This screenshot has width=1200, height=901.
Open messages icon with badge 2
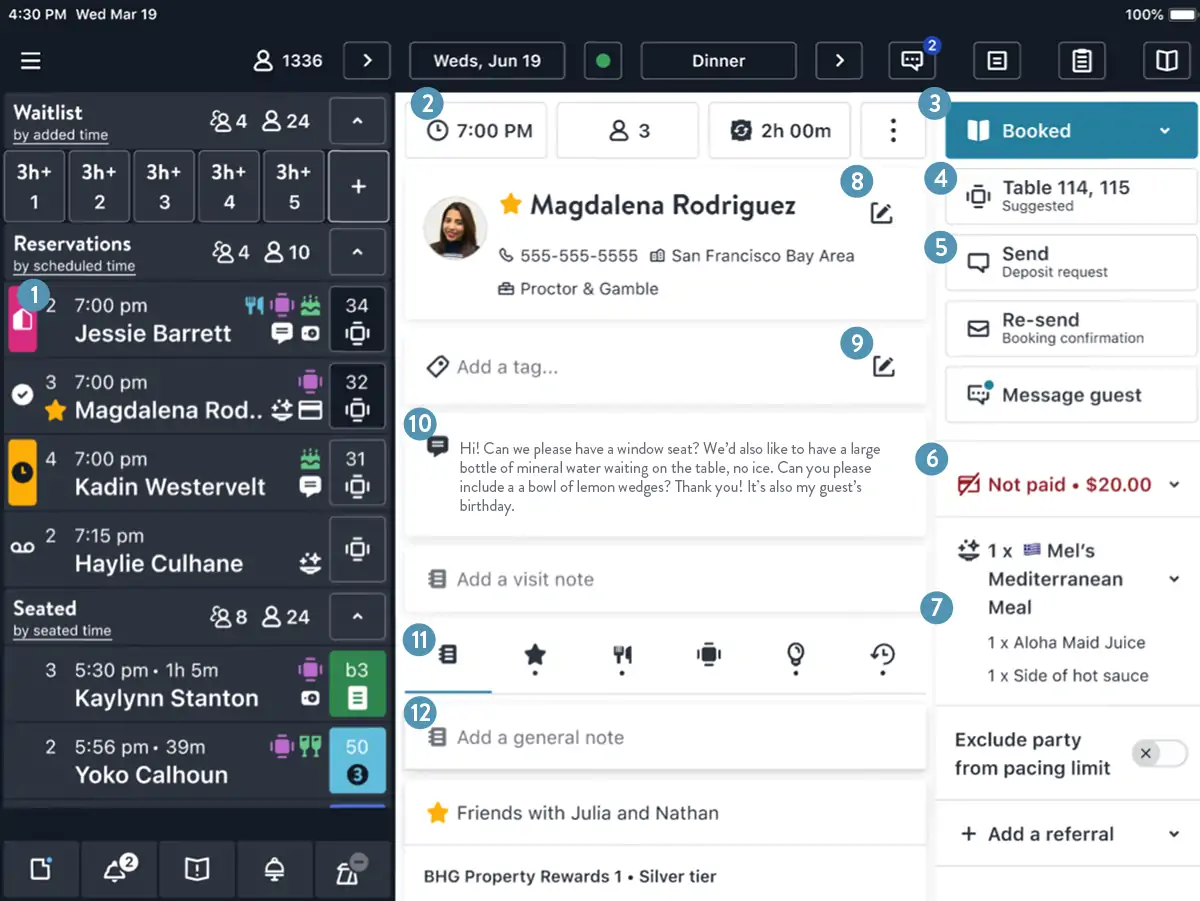coord(912,61)
